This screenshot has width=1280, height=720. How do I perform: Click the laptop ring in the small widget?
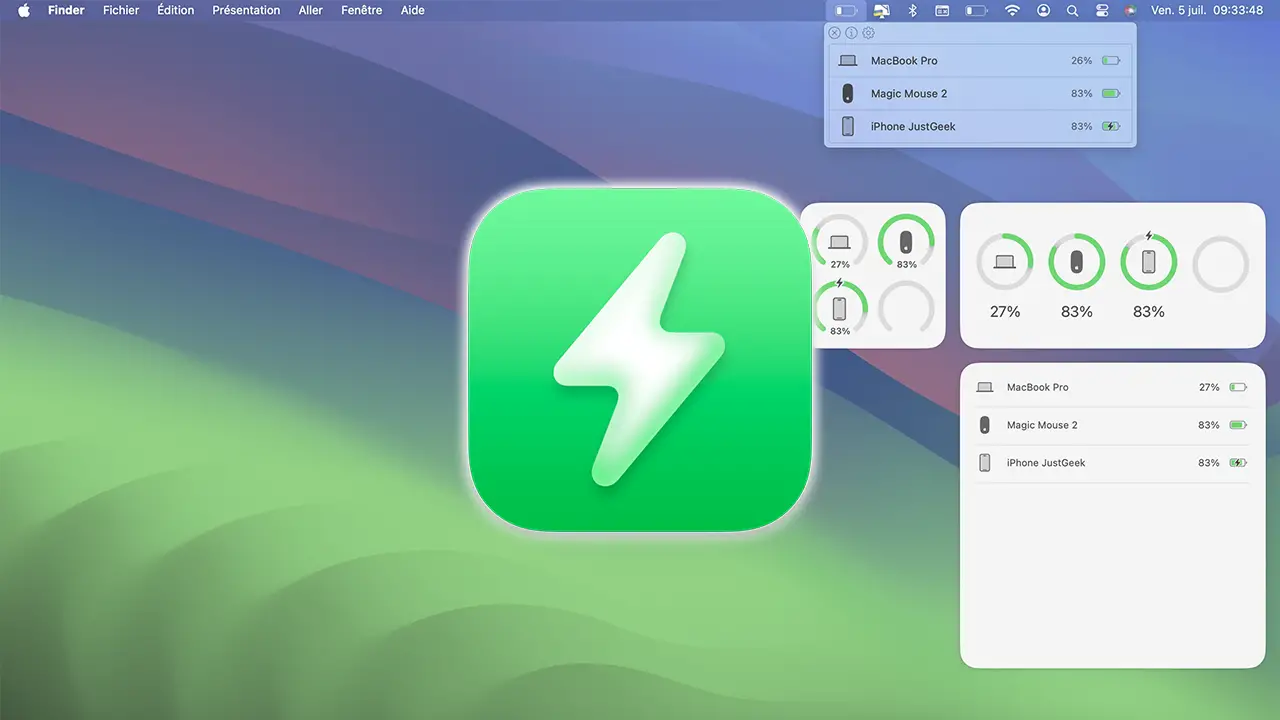[x=839, y=241]
